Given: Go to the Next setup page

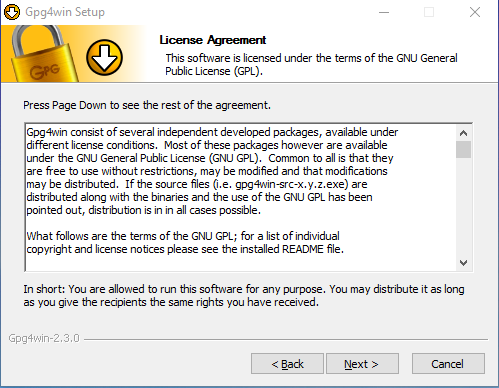Looking at the screenshot, I should coord(362,364).
